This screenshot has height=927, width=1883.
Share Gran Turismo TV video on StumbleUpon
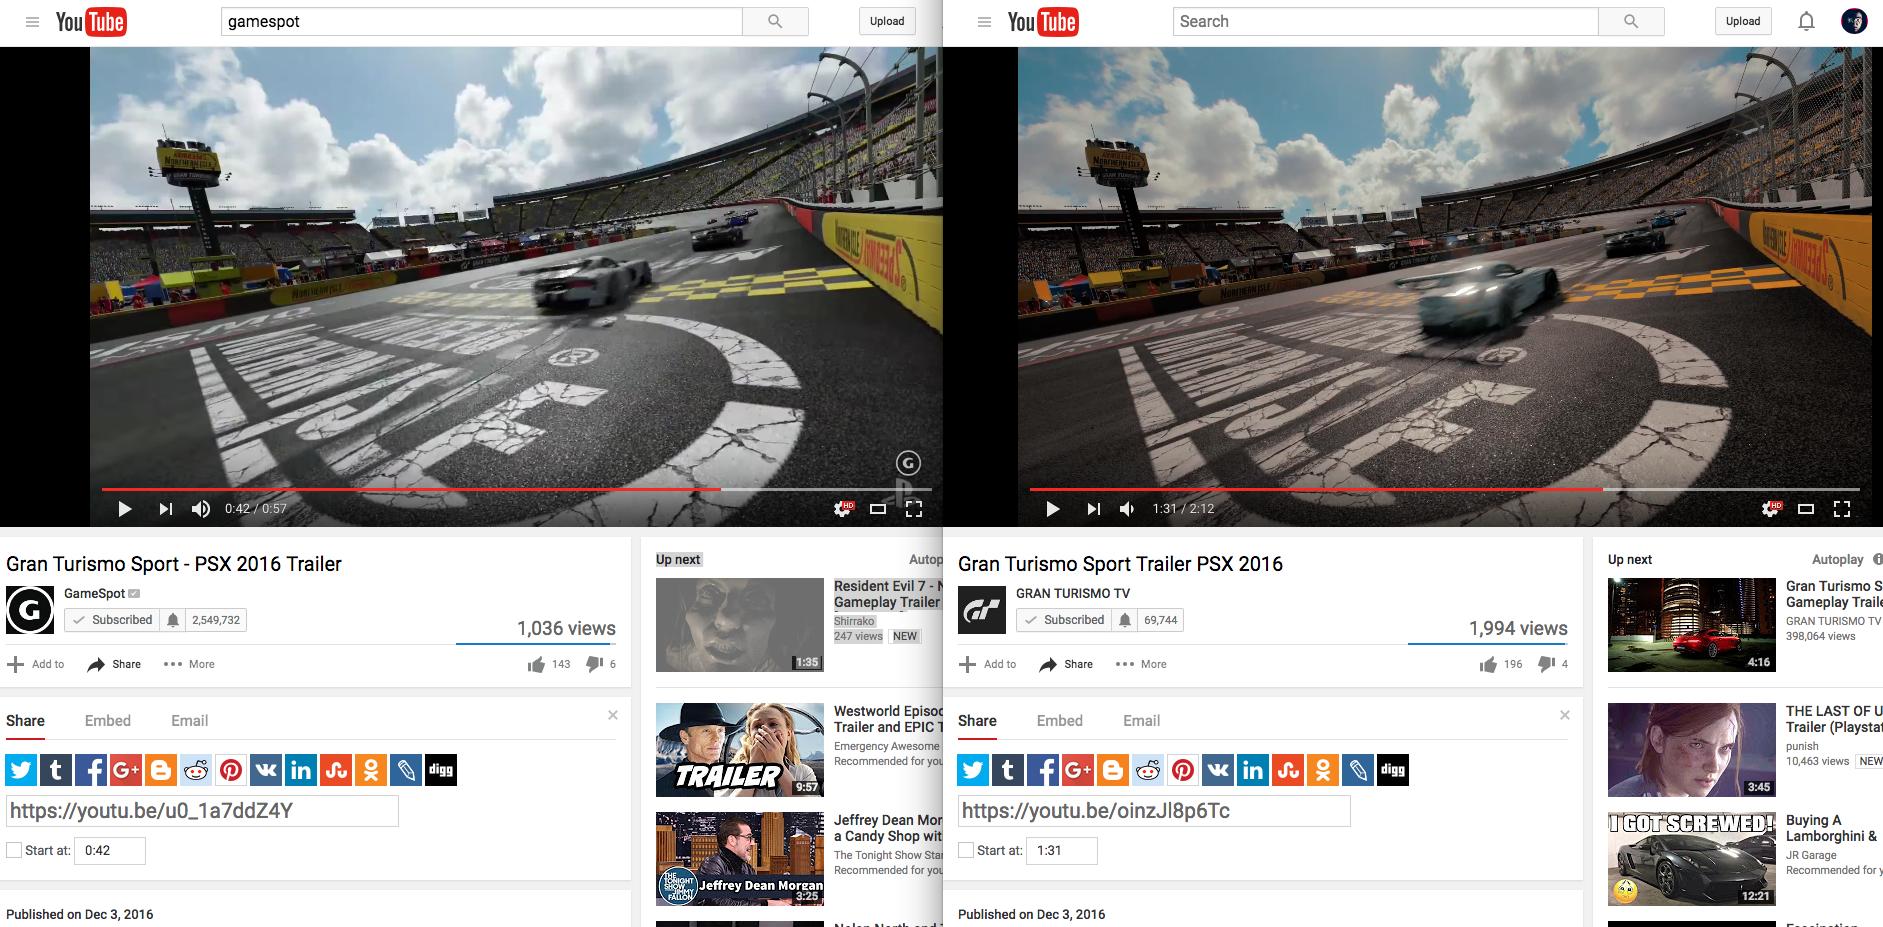click(1288, 770)
